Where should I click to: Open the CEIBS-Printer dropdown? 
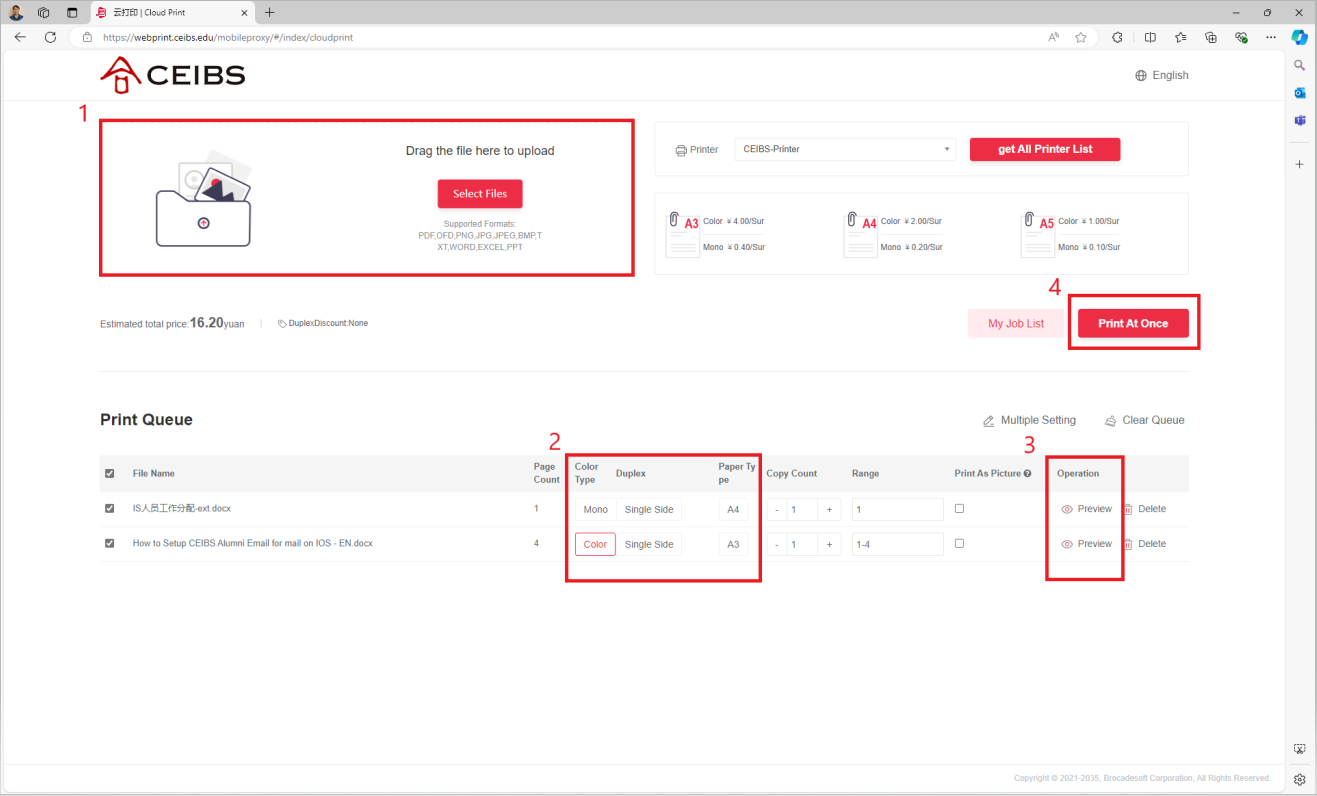tap(845, 149)
